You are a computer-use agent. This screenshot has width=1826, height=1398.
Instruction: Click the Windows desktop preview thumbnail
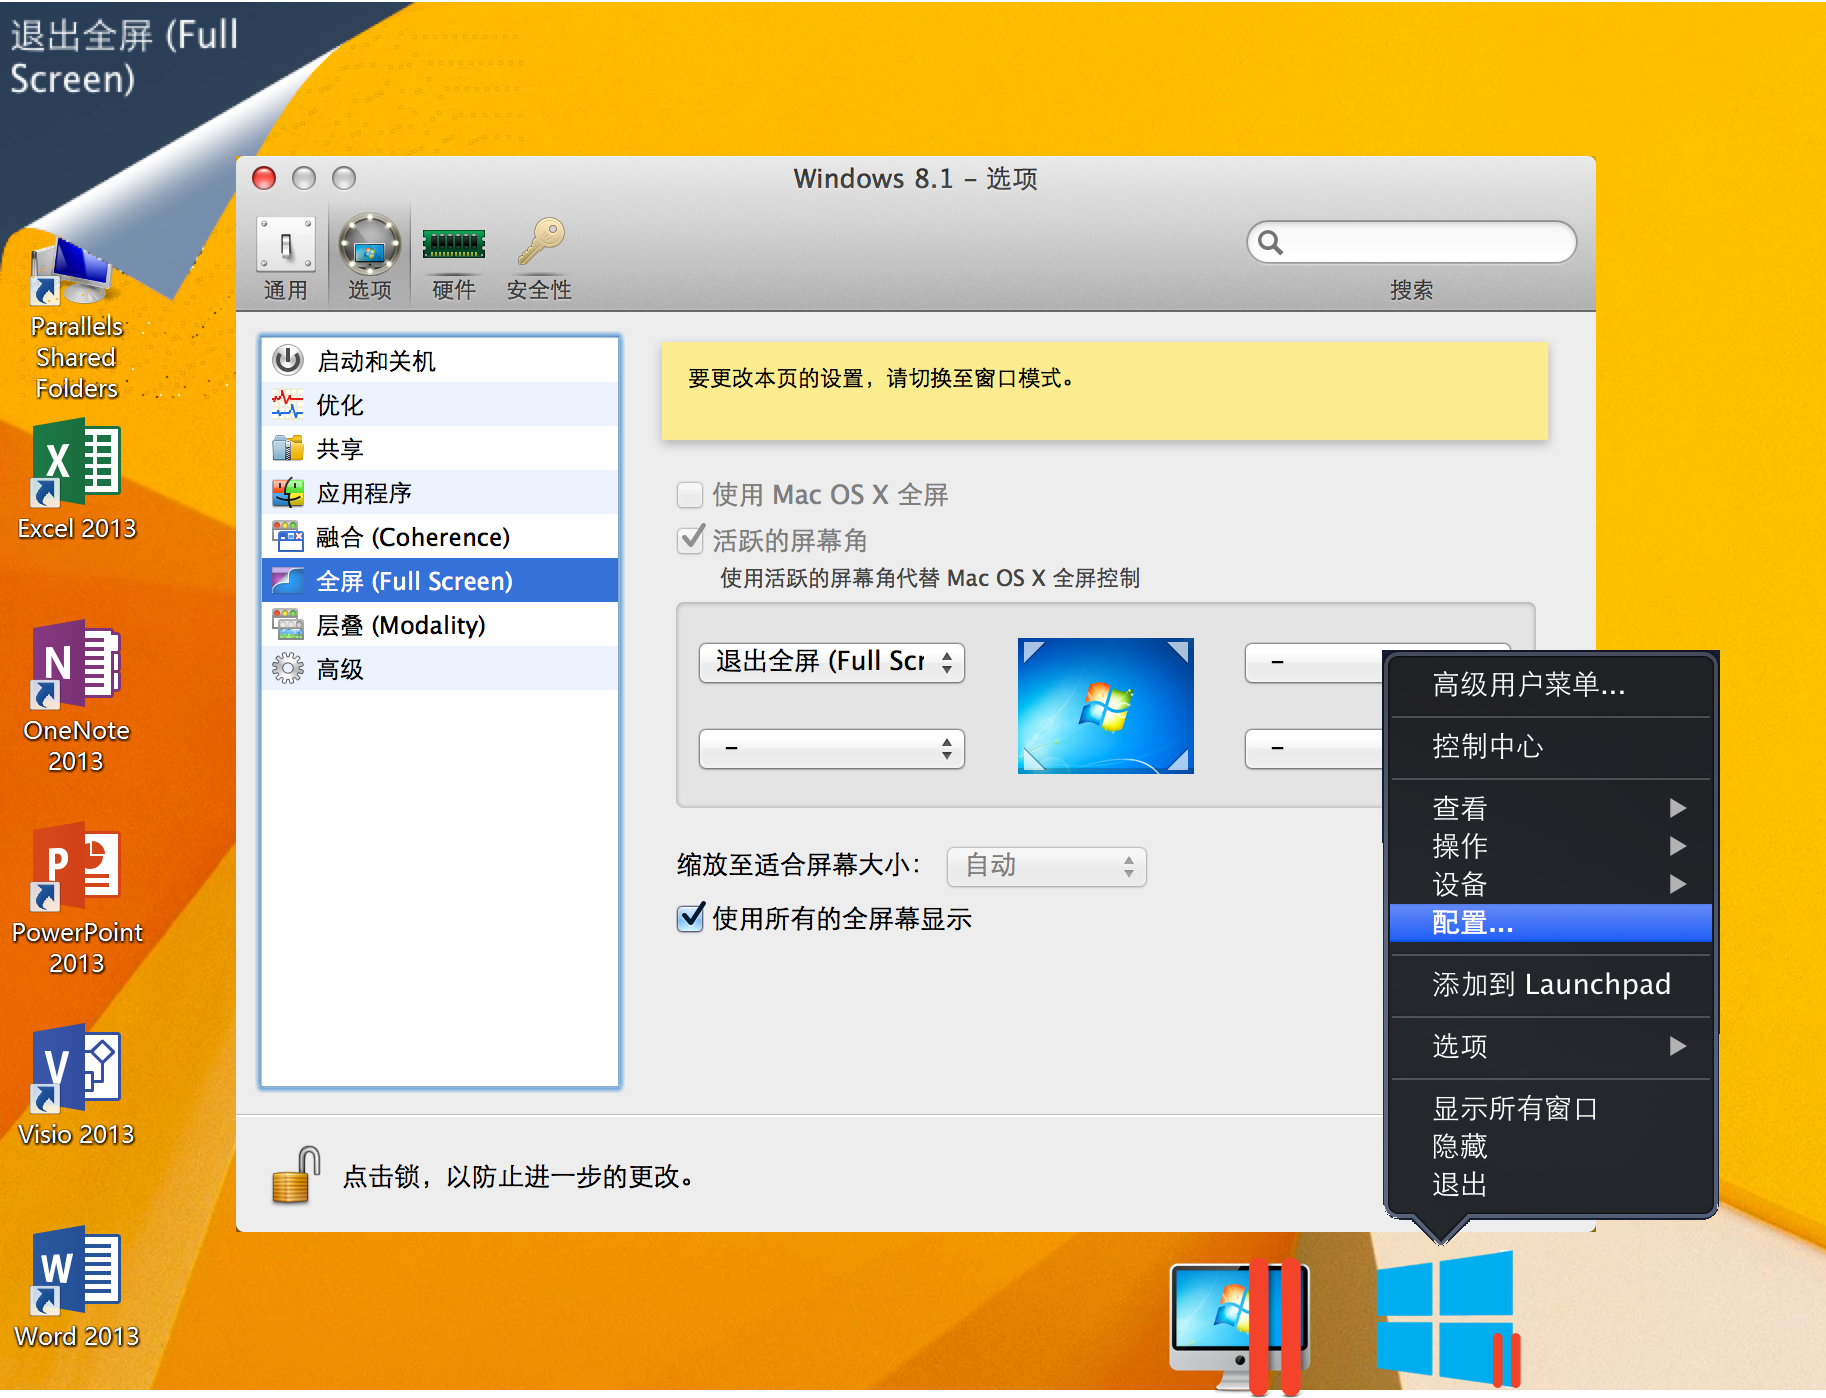pos(1106,706)
